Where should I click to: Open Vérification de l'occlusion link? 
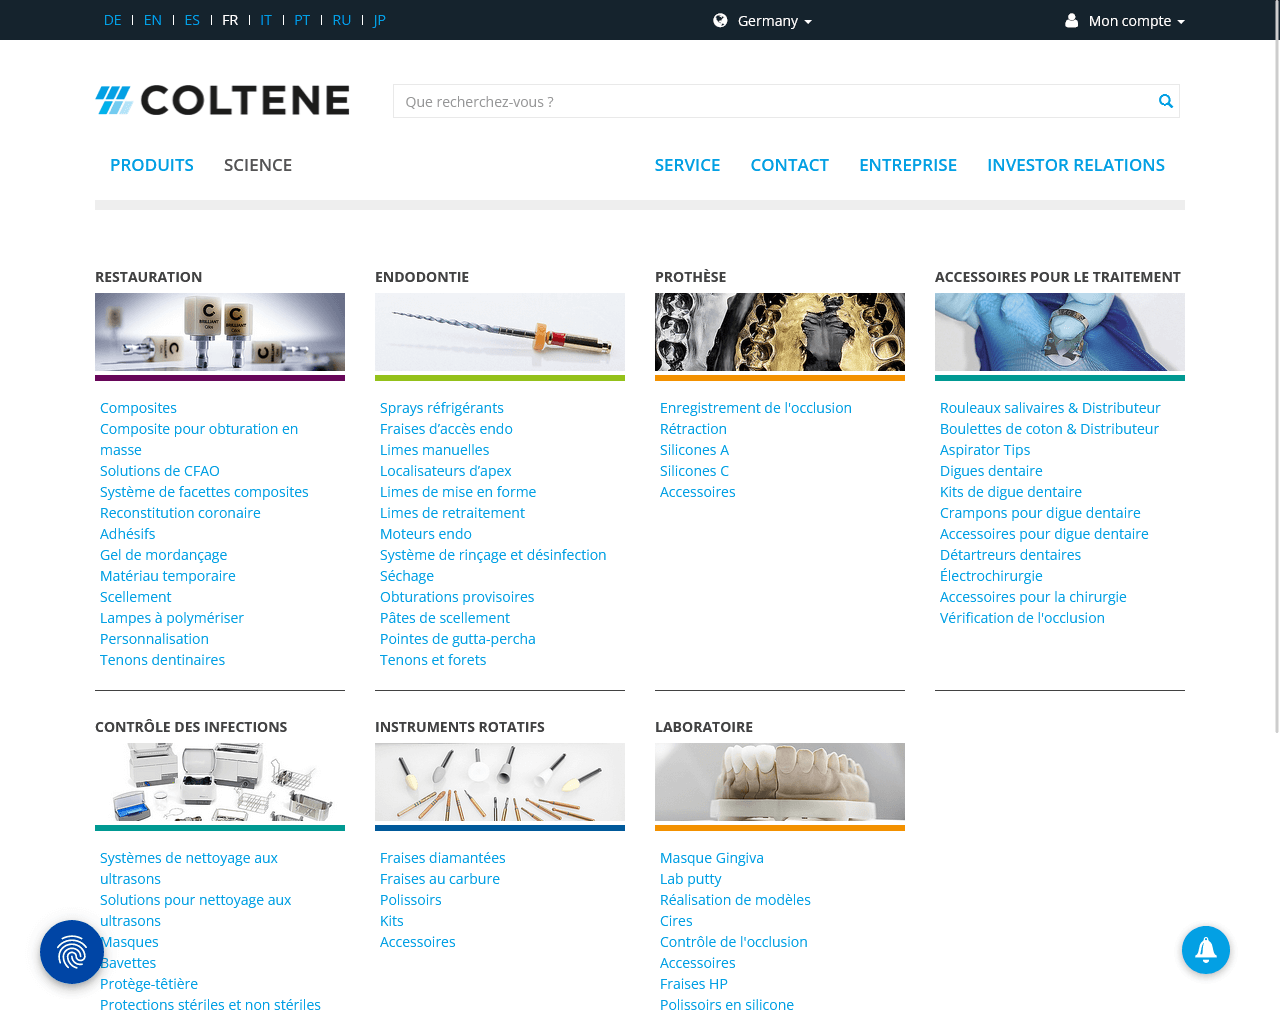tap(1022, 618)
